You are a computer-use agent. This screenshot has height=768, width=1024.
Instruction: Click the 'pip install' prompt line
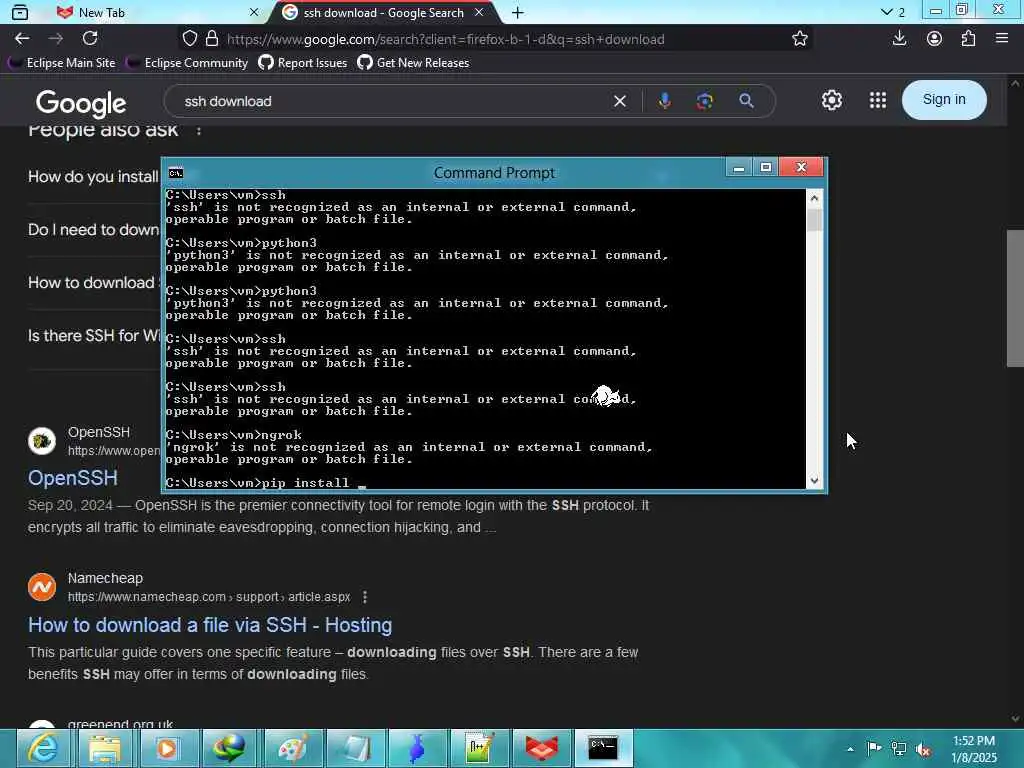[x=266, y=483]
